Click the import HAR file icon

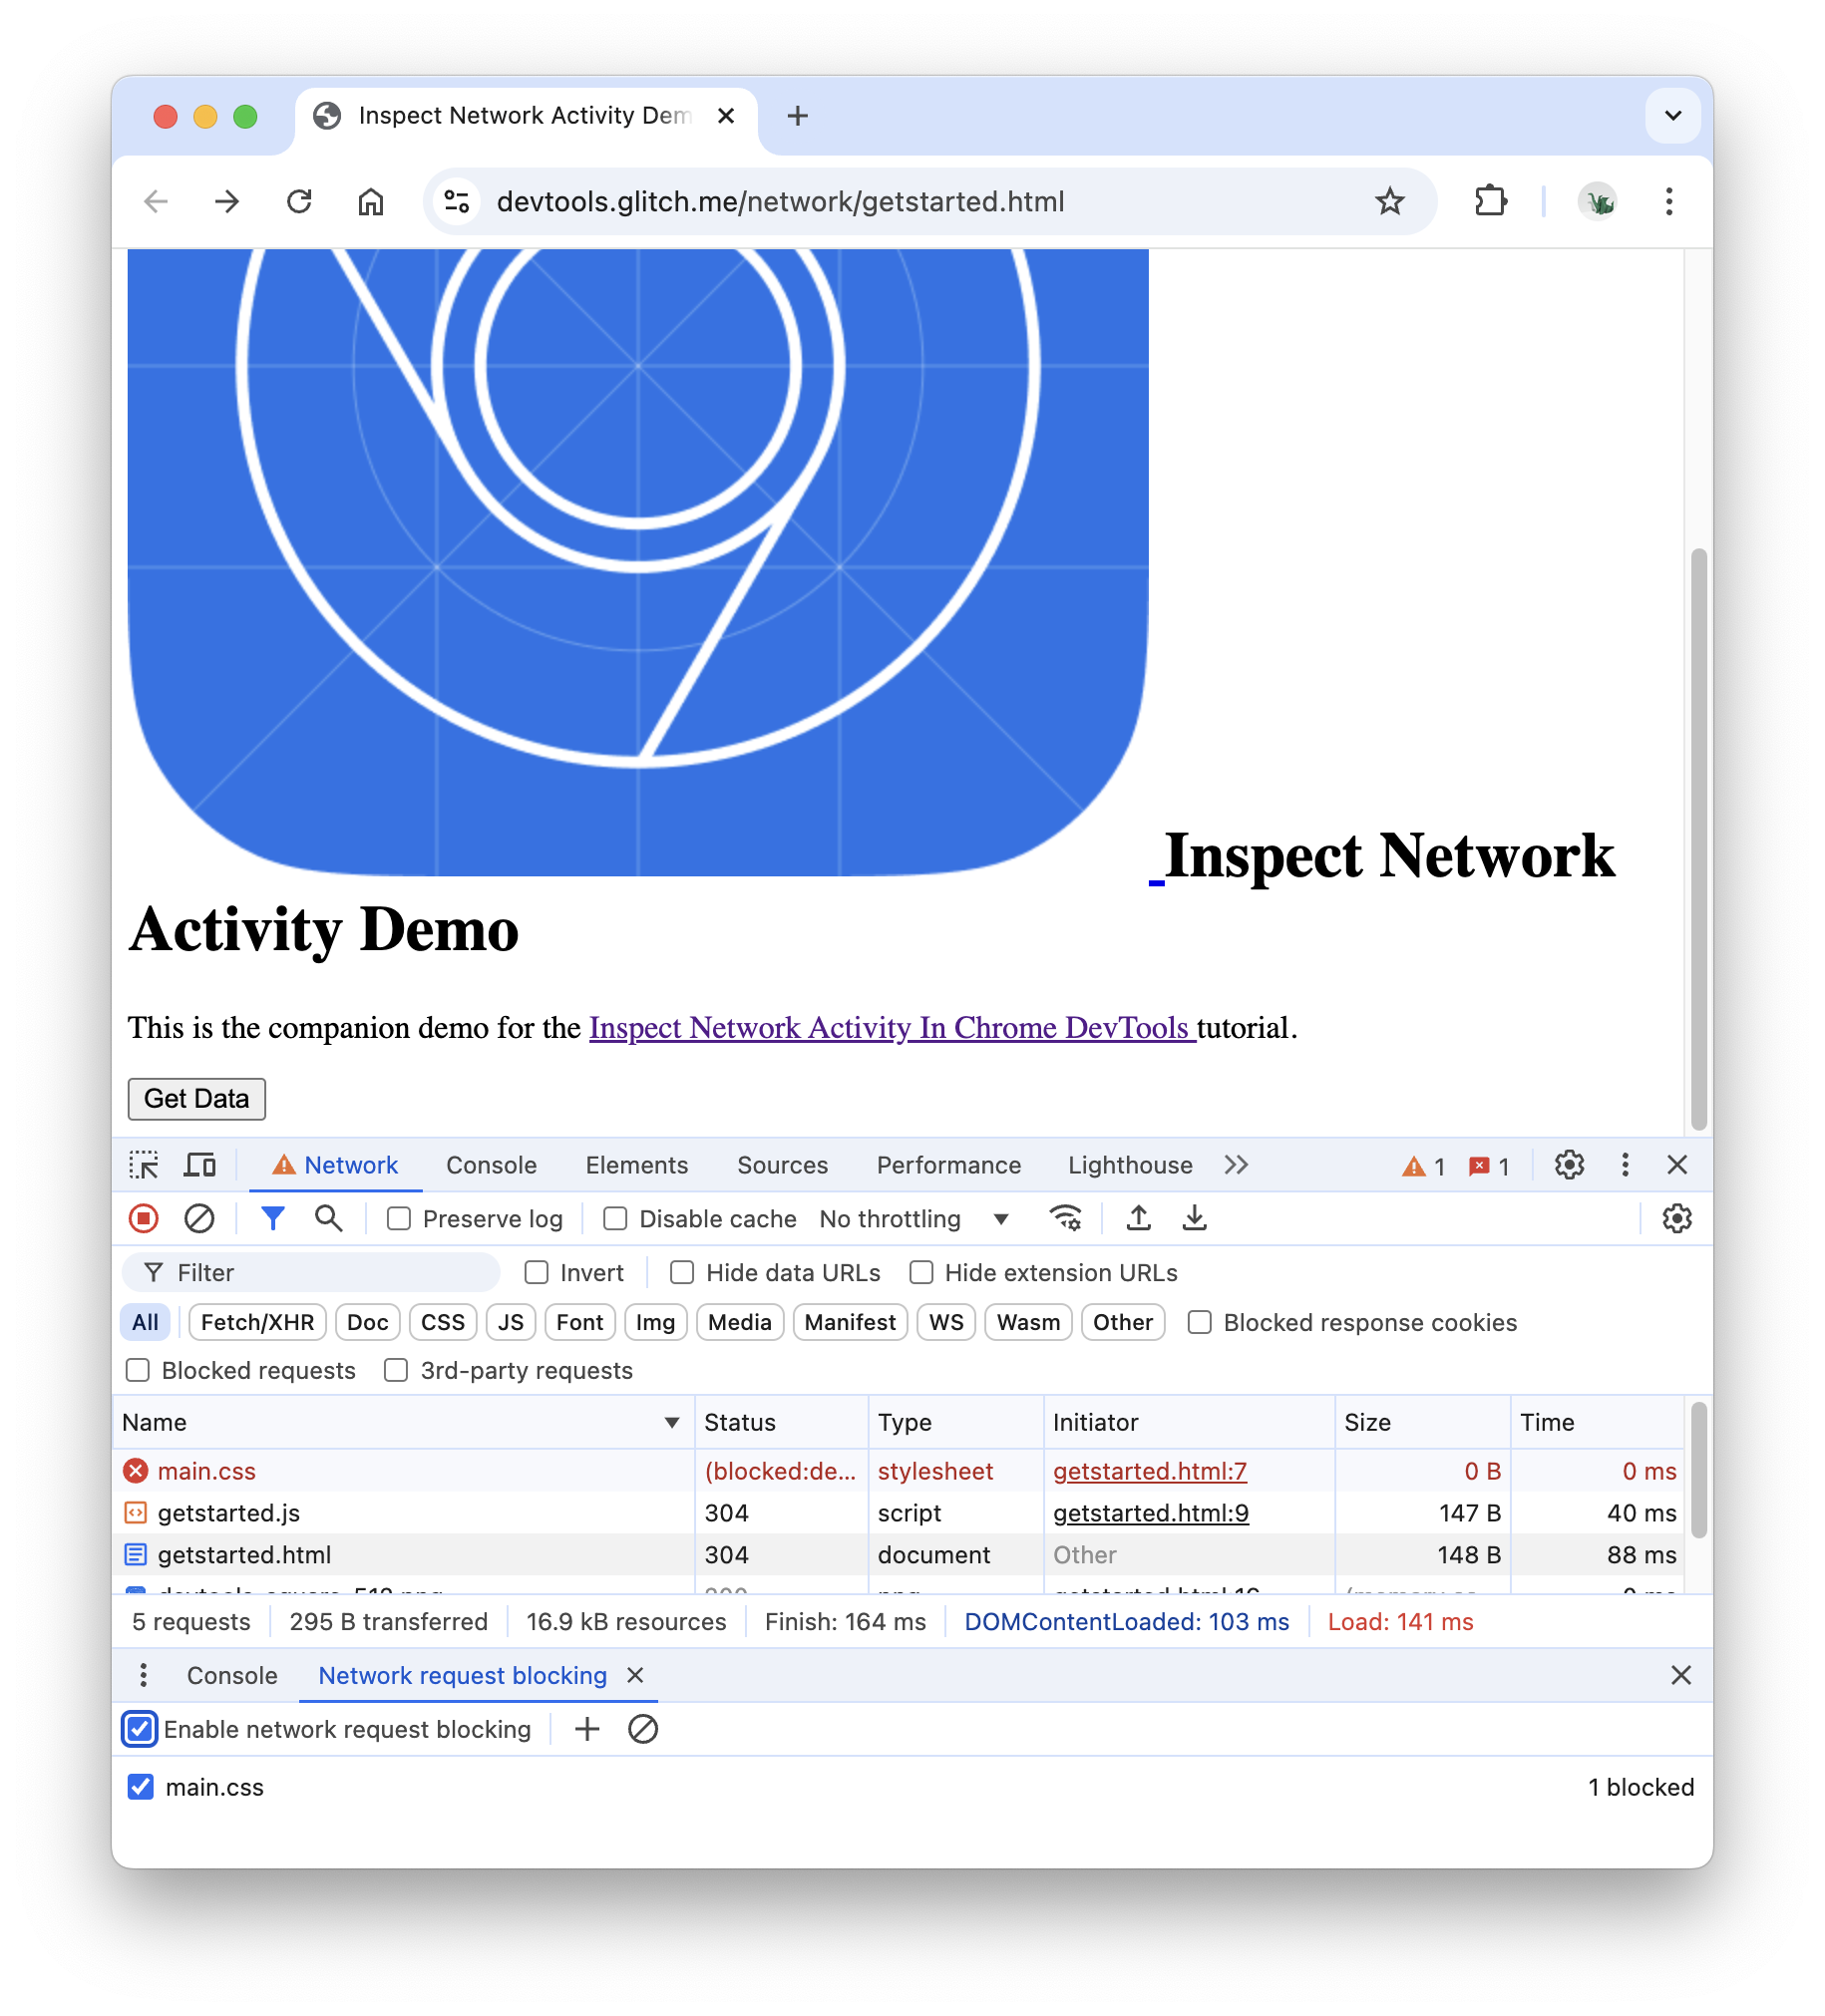[x=1138, y=1218]
